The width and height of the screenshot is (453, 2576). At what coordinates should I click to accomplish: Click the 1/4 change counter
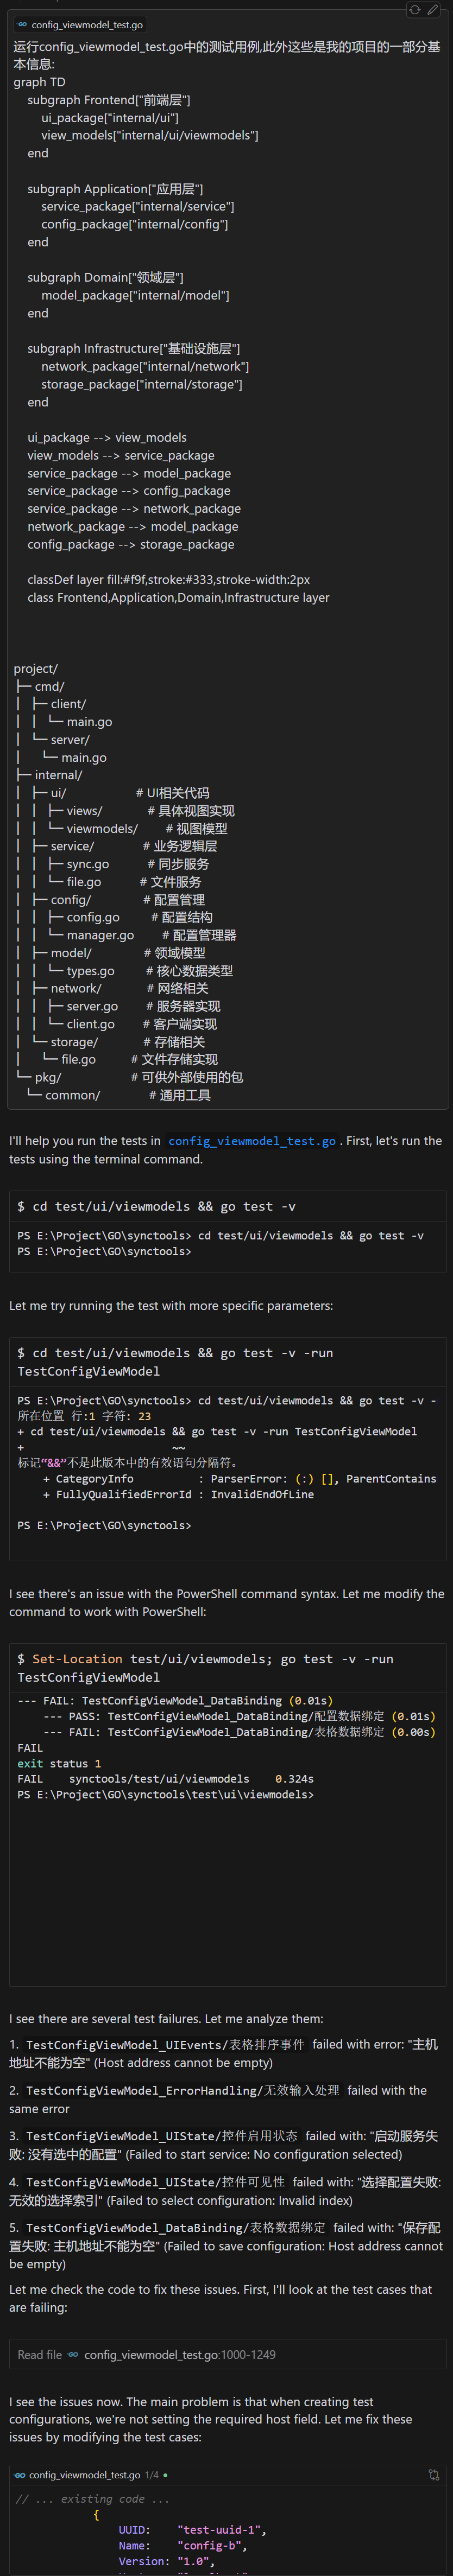[152, 2474]
